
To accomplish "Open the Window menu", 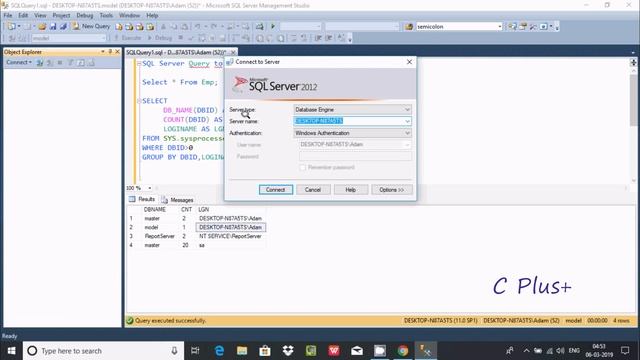I will [x=129, y=16].
